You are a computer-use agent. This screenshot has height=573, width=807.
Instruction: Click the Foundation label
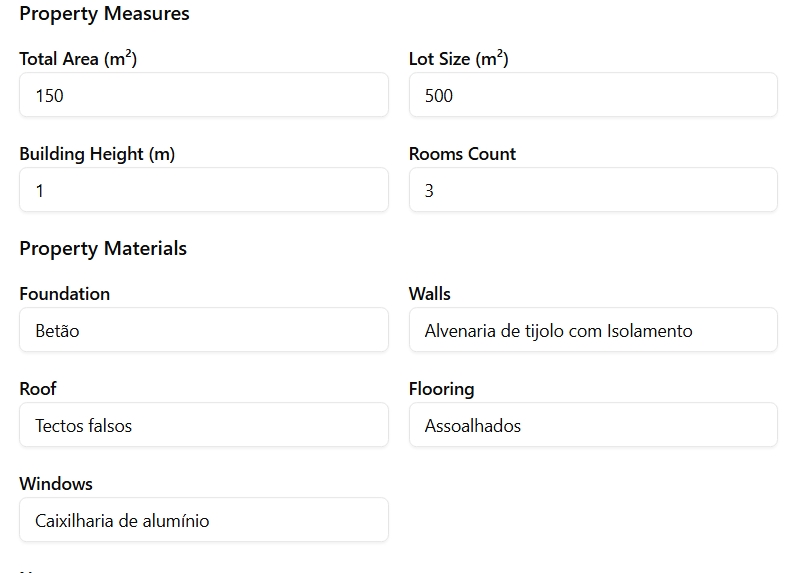[x=64, y=294]
